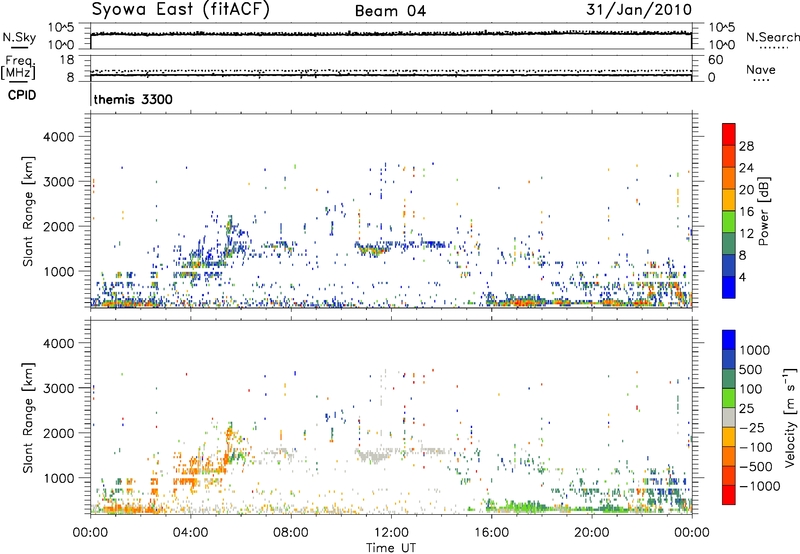Click the noise sky trace line plot

click(391, 34)
